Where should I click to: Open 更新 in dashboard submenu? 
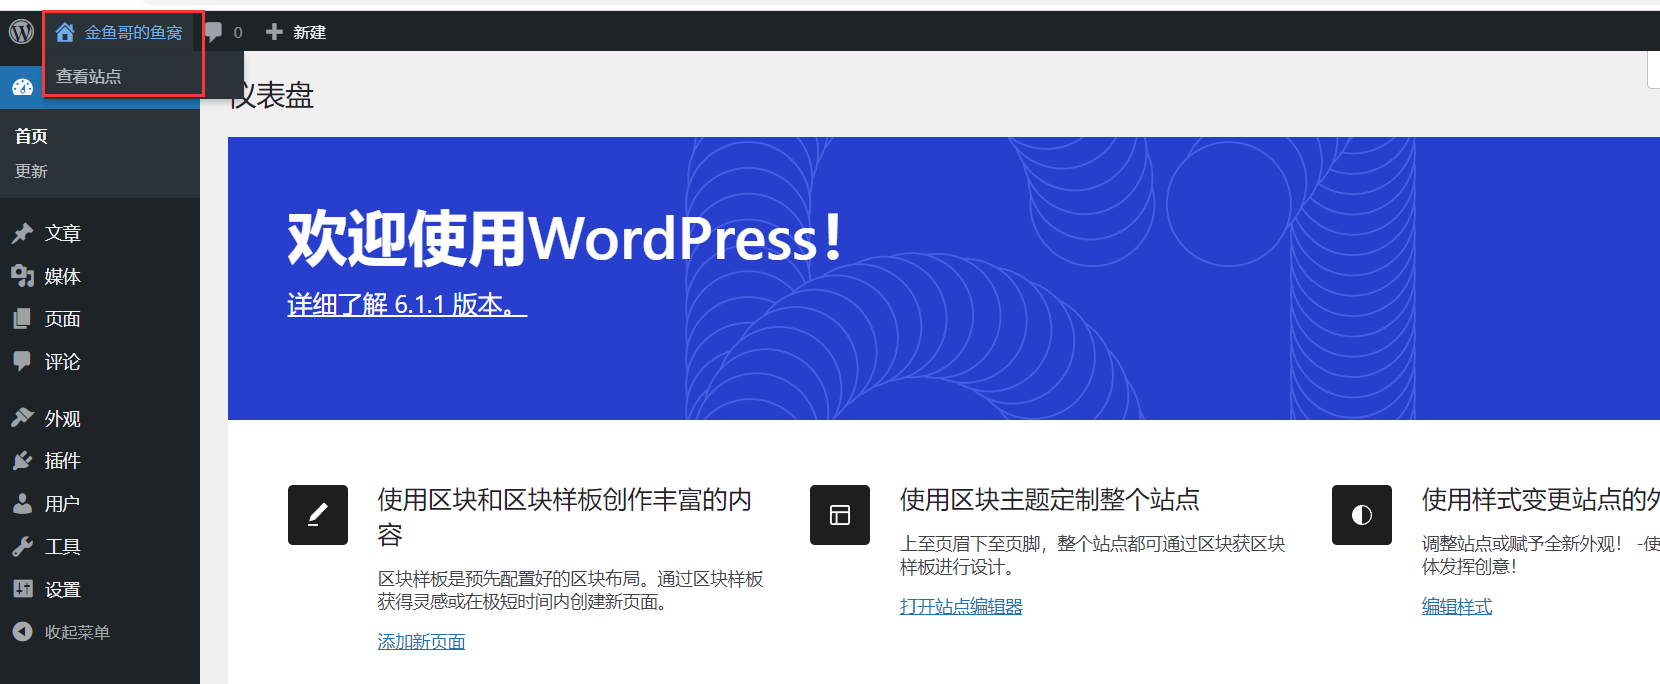tap(31, 171)
